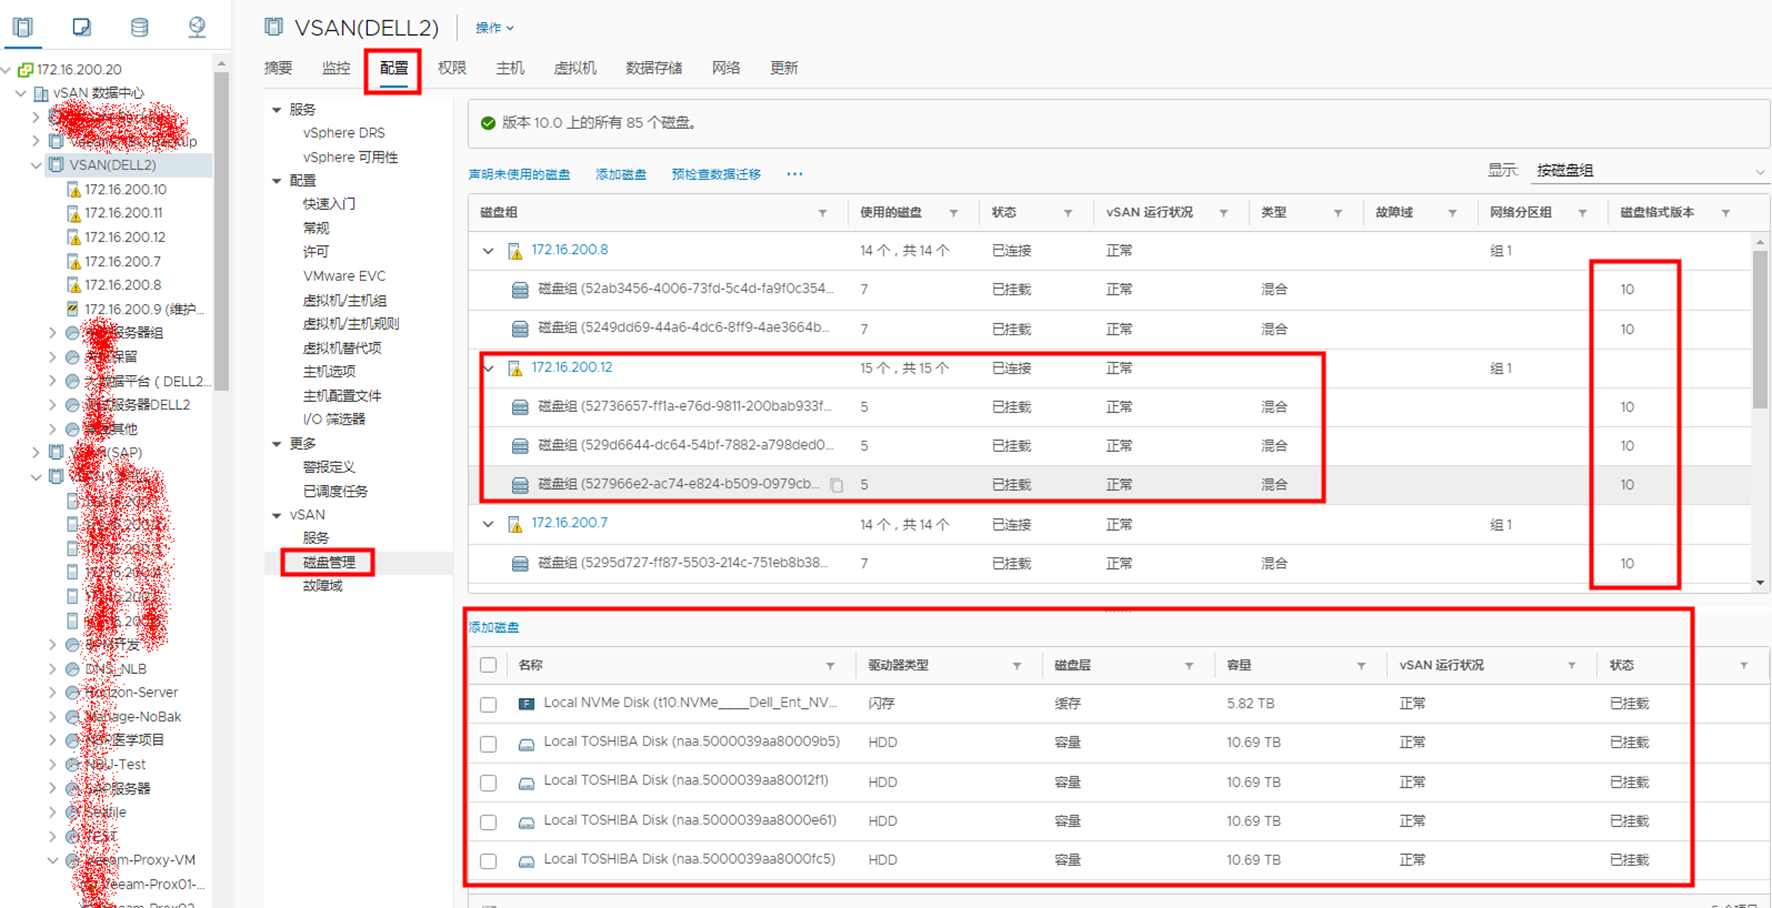This screenshot has width=1772, height=908.
Task: Click the disk group table vertical scrollbar
Action: click(x=1760, y=330)
